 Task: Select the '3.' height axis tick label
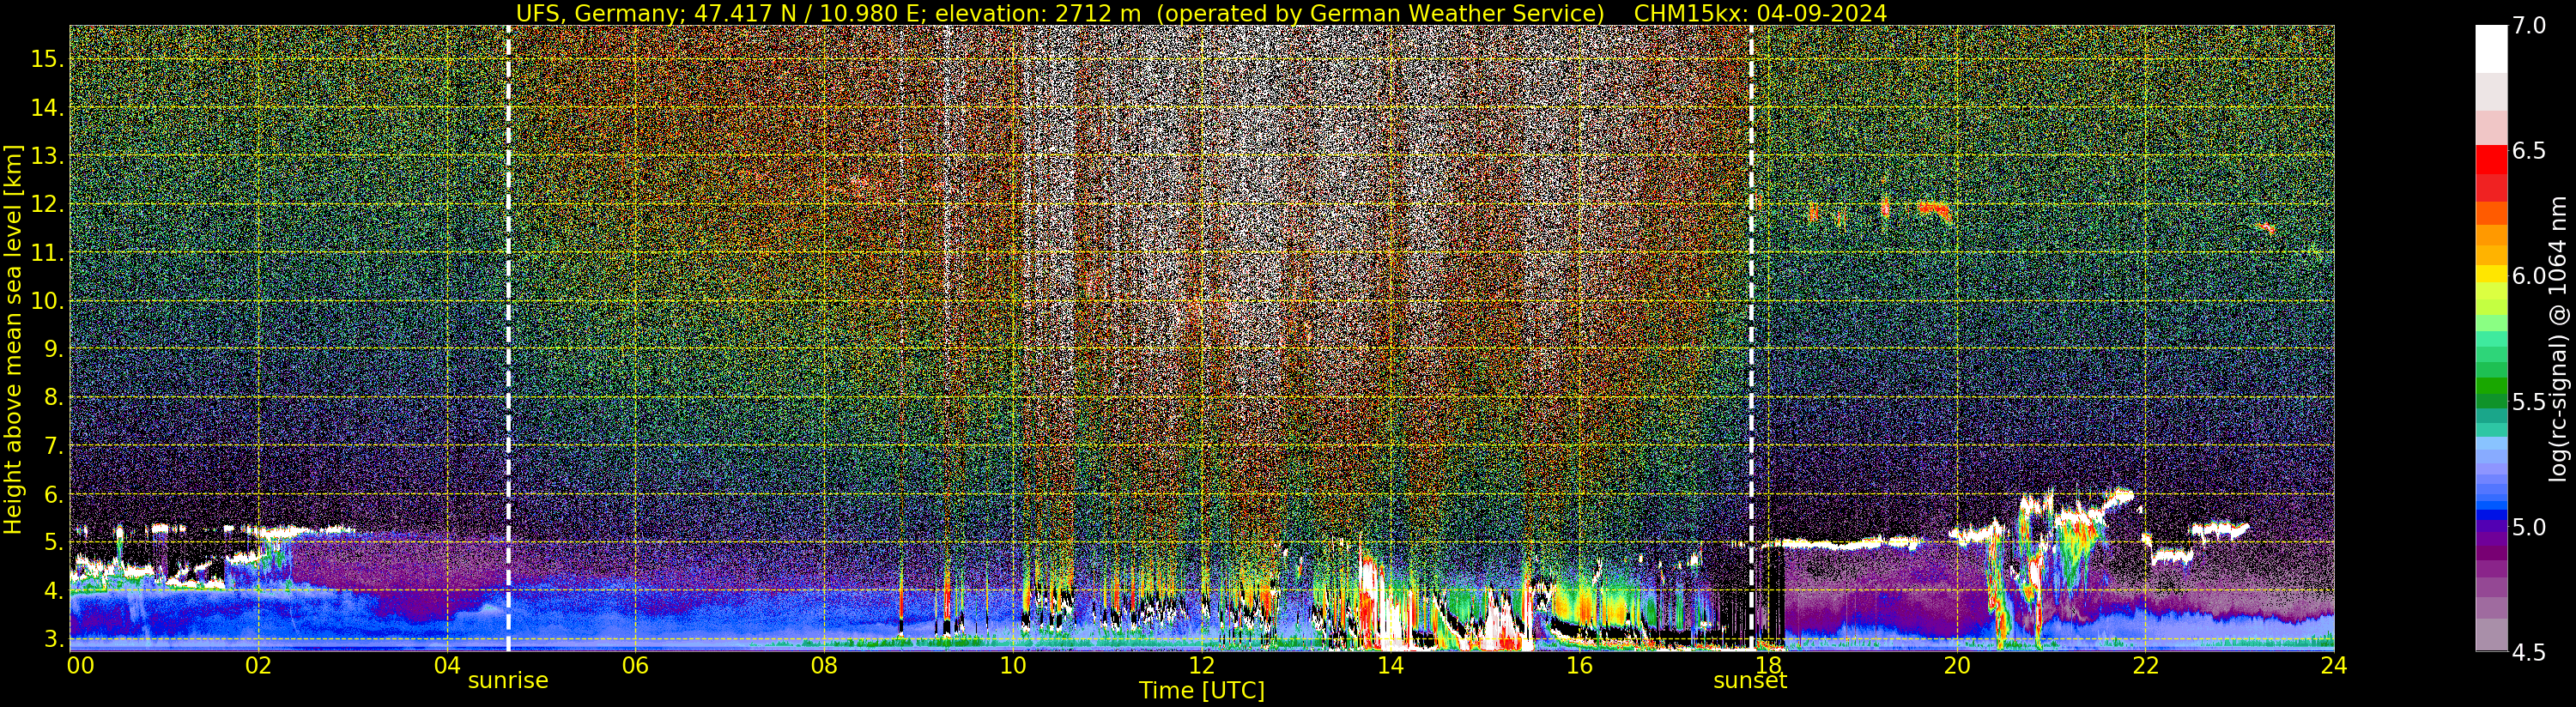[x=53, y=639]
